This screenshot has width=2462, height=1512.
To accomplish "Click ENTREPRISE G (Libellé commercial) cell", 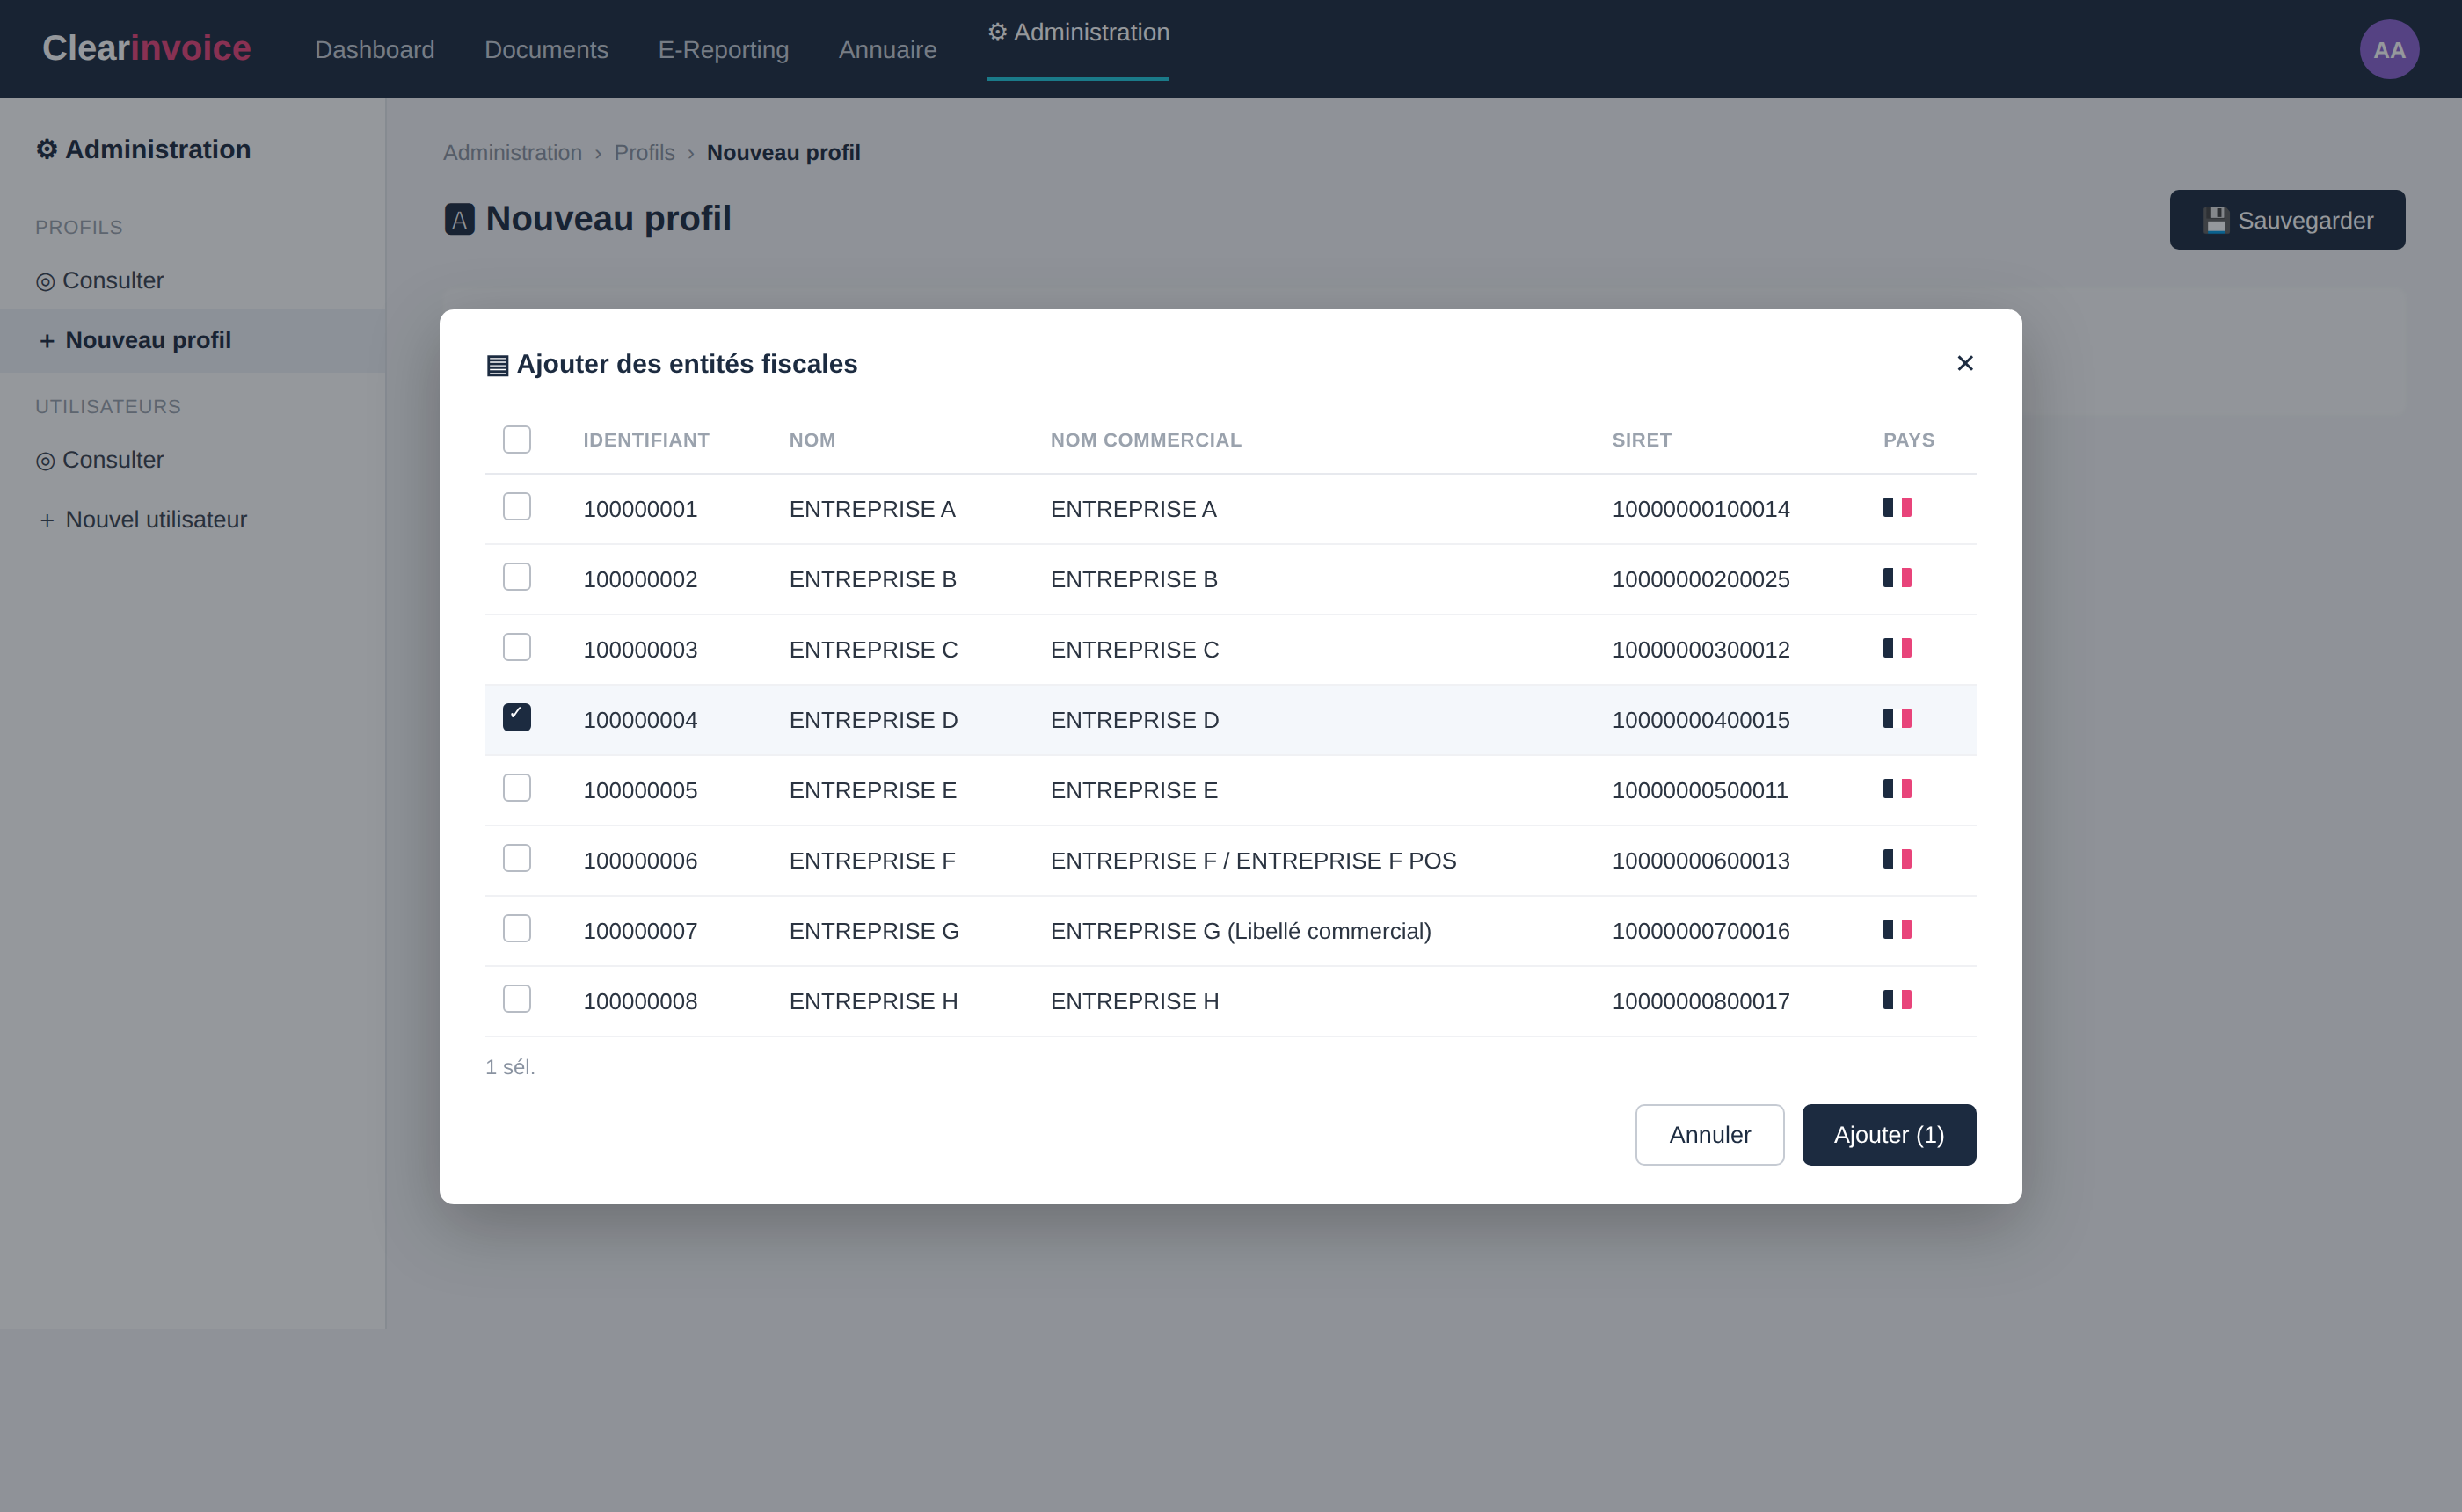I will click(1240, 931).
